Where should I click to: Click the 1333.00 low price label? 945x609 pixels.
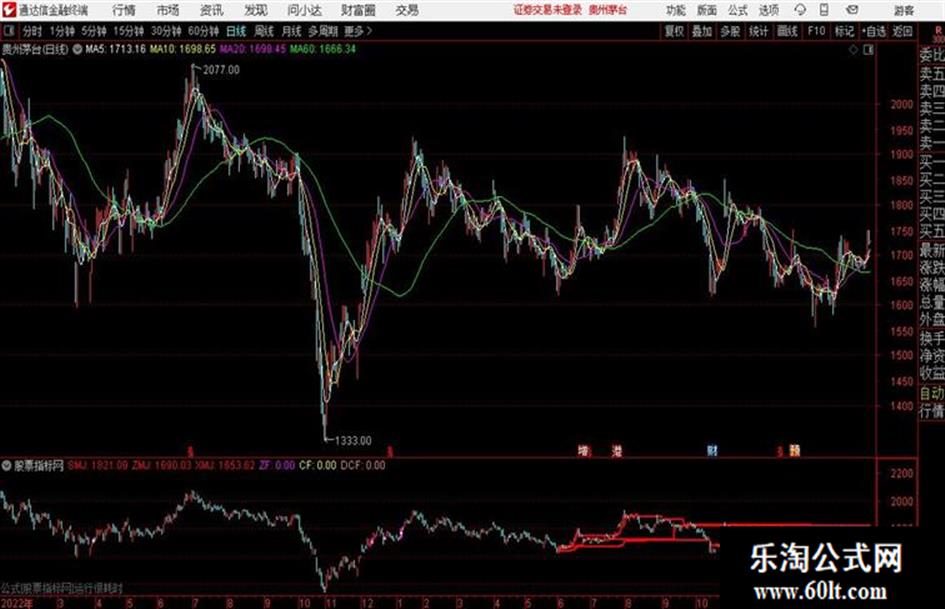pyautogui.click(x=353, y=441)
